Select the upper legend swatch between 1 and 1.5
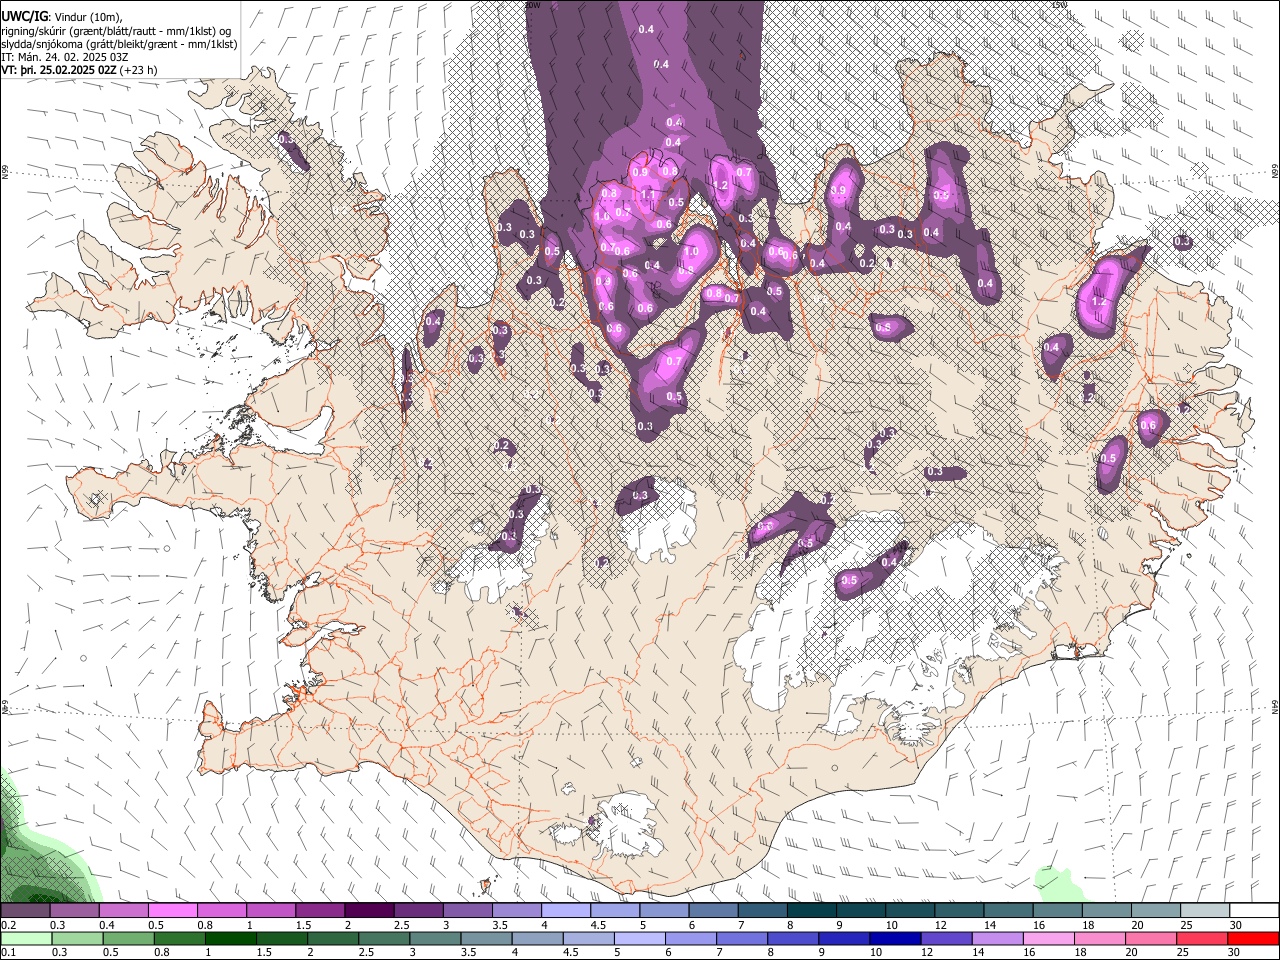 pos(270,910)
